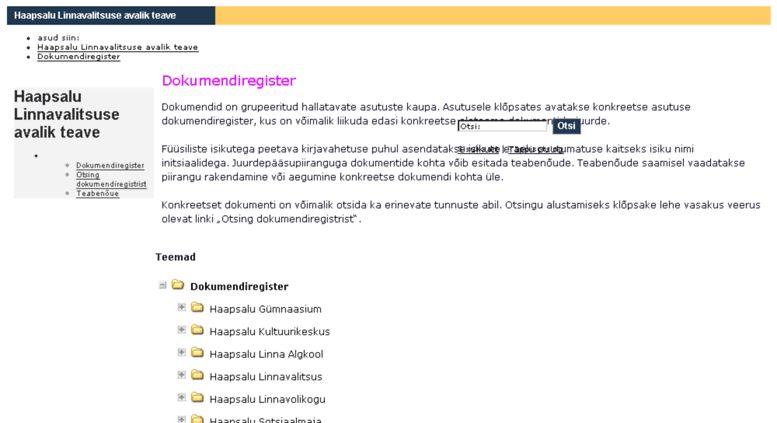
Task: Open Otsing dokumendiregistrist sidebar link
Action: click(x=111, y=179)
